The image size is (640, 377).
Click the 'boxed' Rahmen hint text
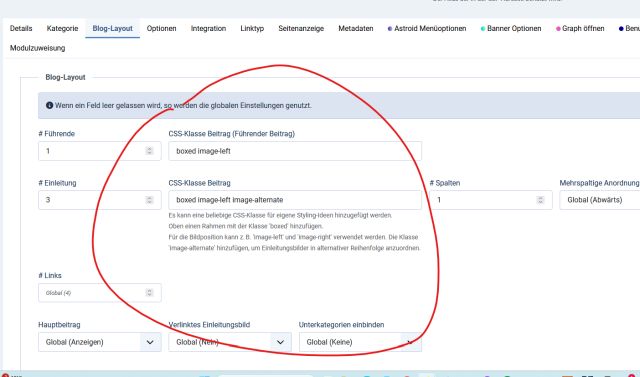246,226
